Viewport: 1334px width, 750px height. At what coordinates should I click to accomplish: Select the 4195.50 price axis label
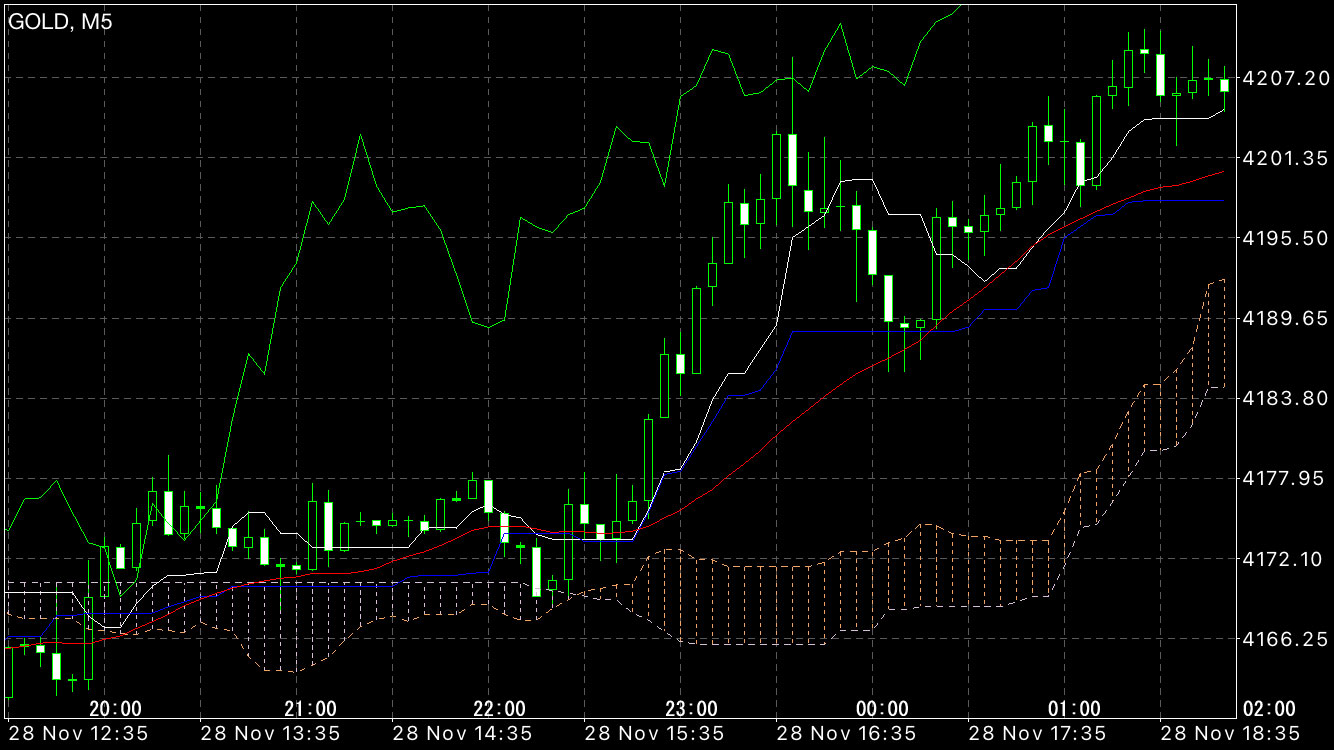click(x=1284, y=238)
